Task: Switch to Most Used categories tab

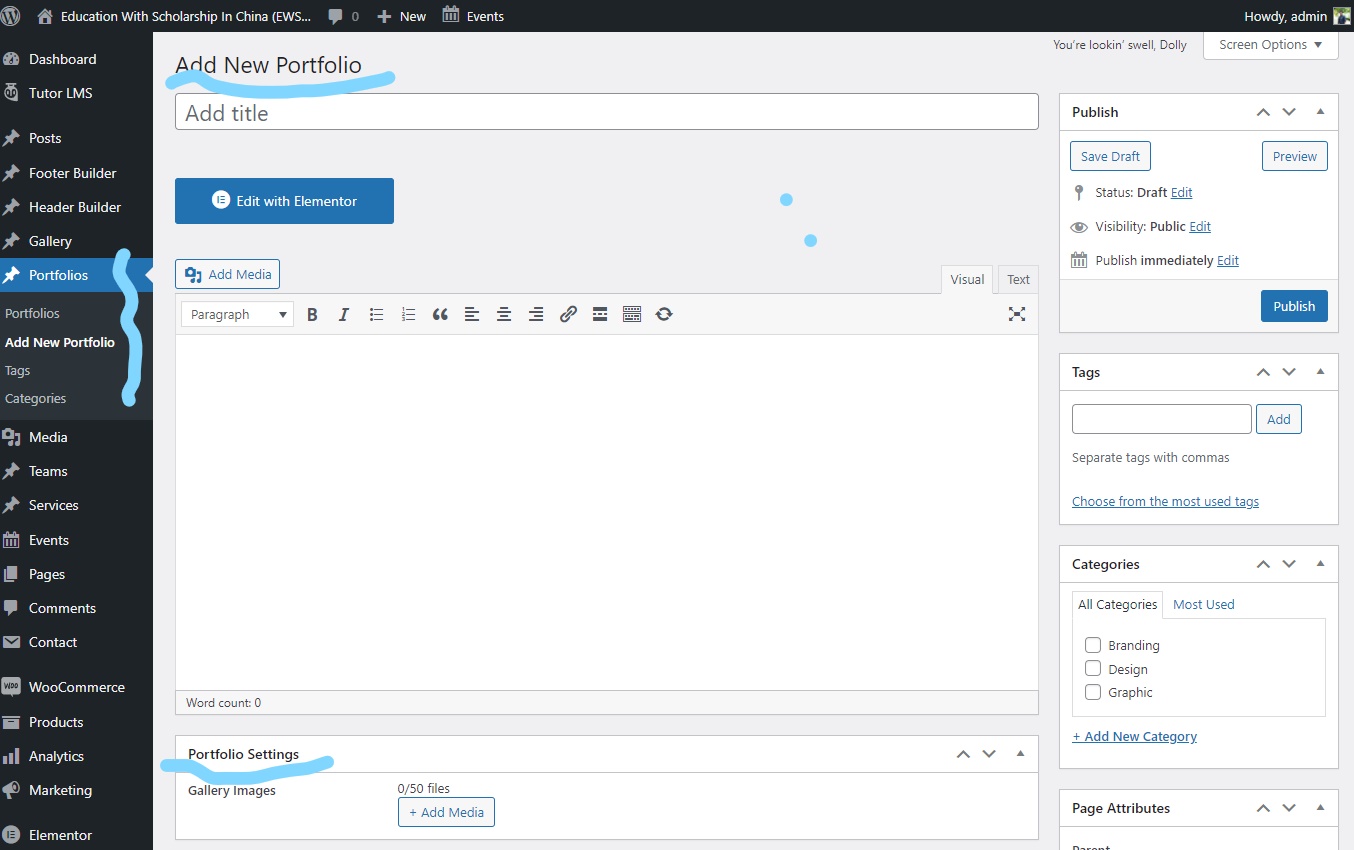Action: pos(1203,605)
